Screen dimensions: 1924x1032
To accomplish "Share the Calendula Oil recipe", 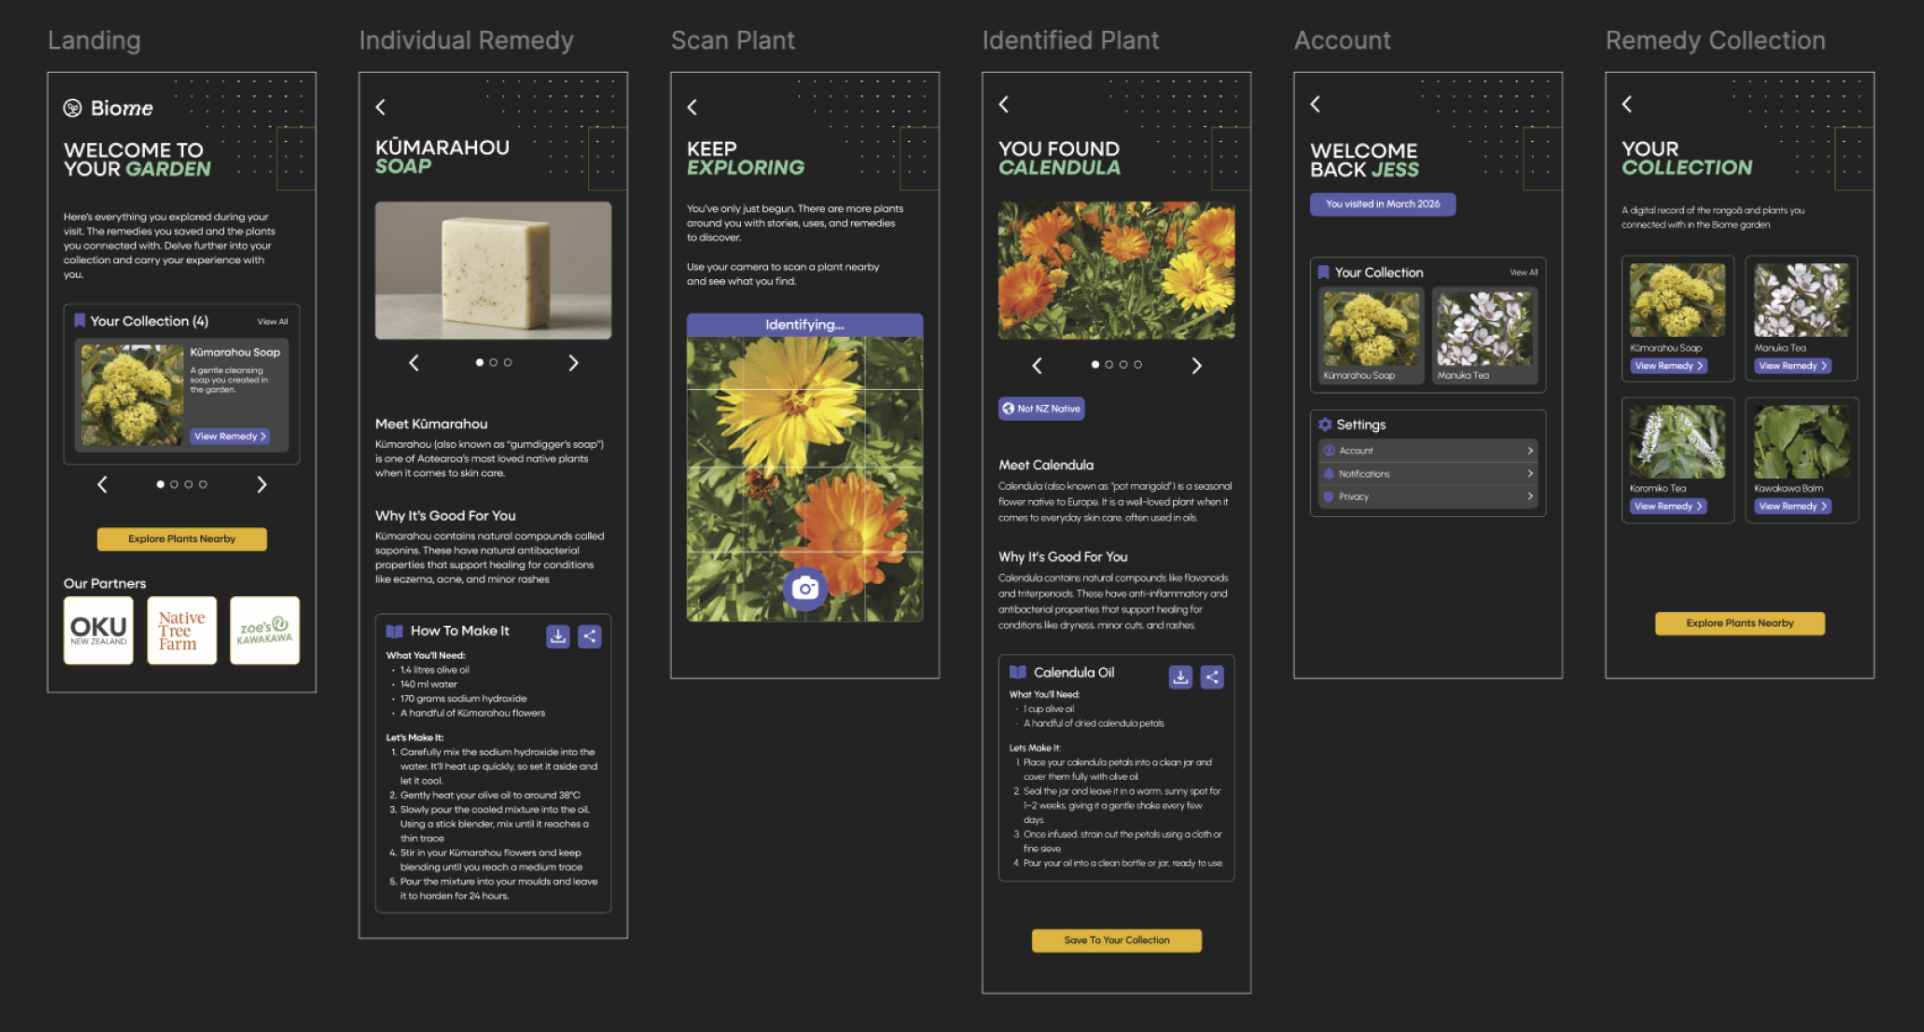I will 1212,677.
